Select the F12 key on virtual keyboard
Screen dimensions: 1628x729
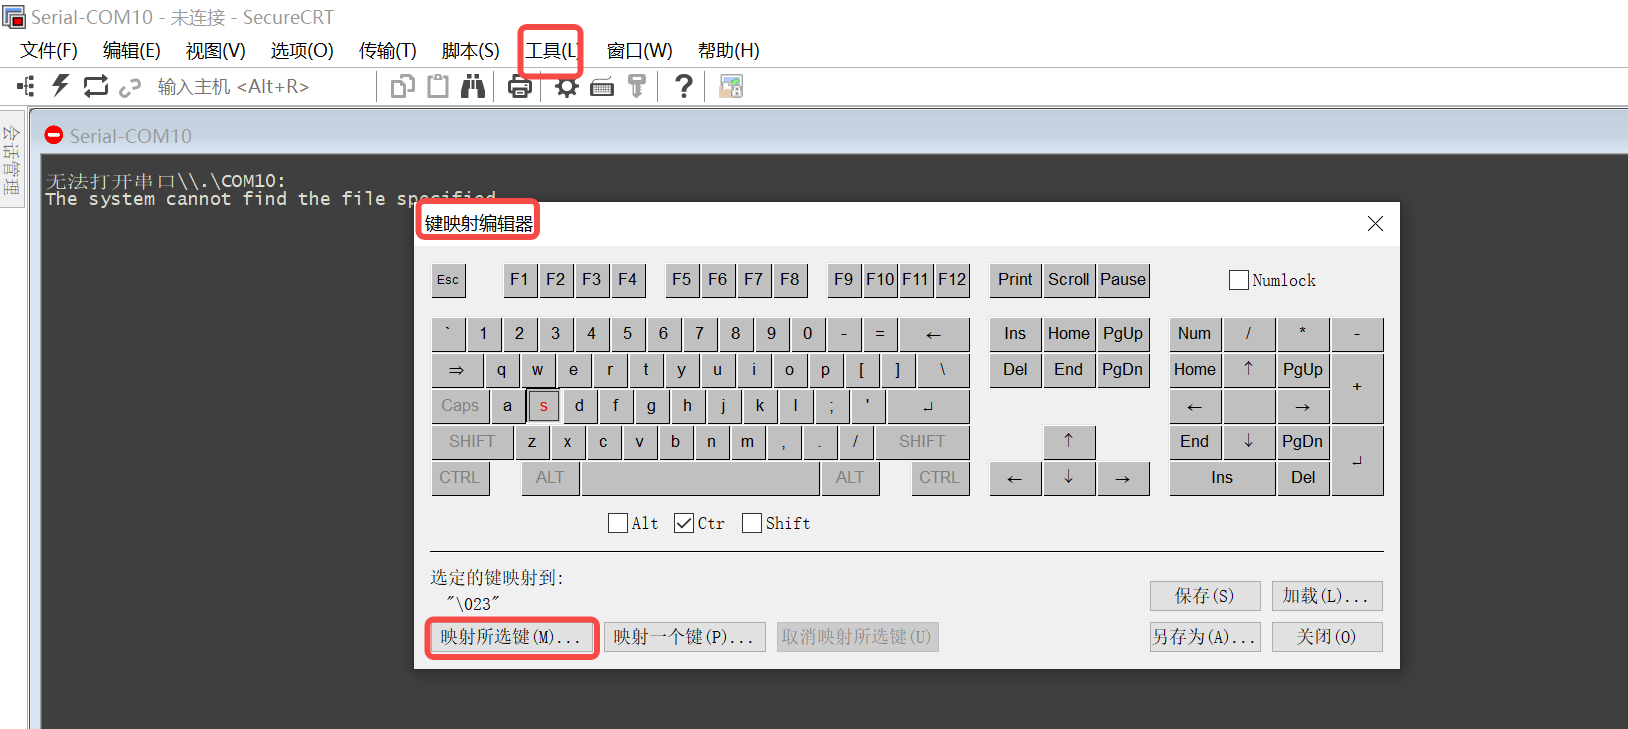click(x=952, y=280)
